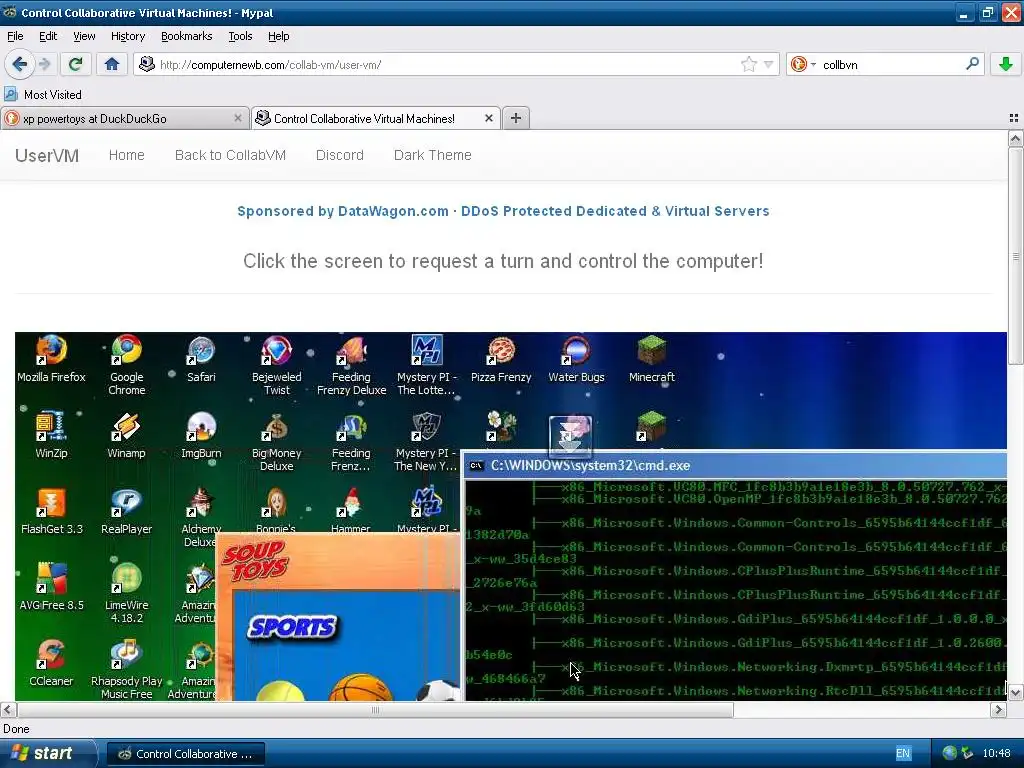This screenshot has width=1024, height=768.
Task: Open Mystery PI - The New York icon
Action: [x=426, y=442]
